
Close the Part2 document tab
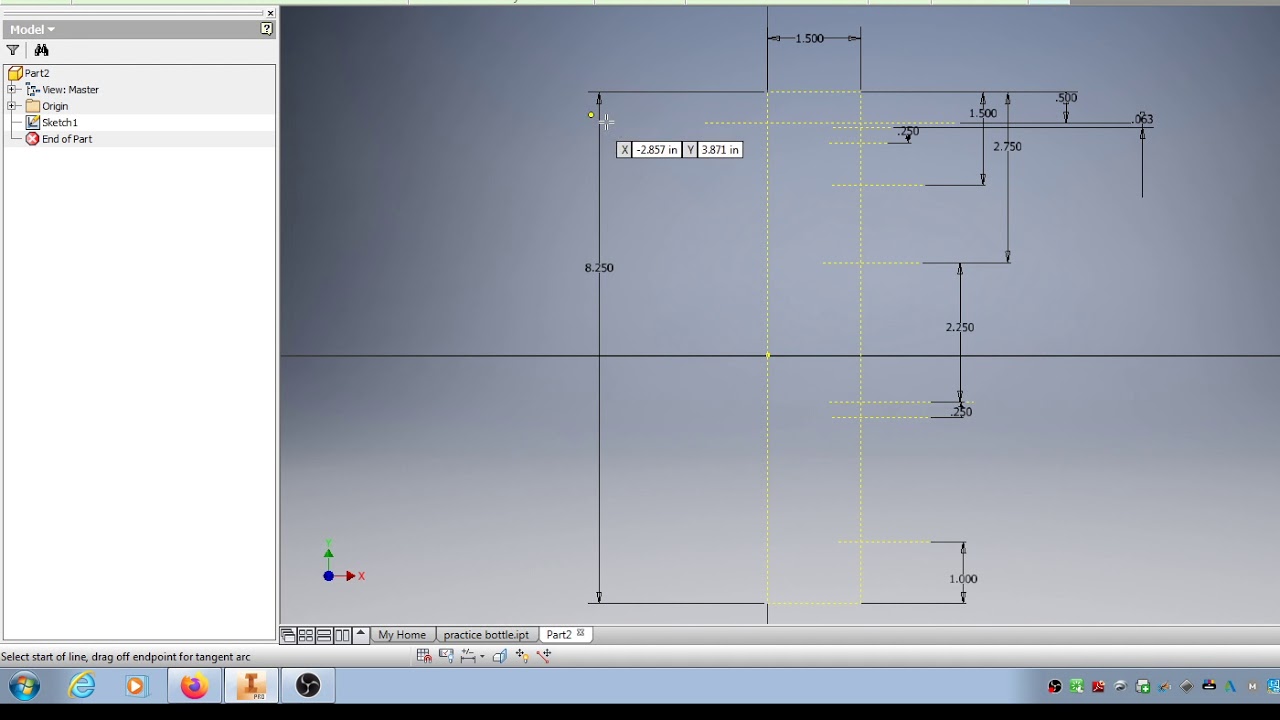[581, 634]
